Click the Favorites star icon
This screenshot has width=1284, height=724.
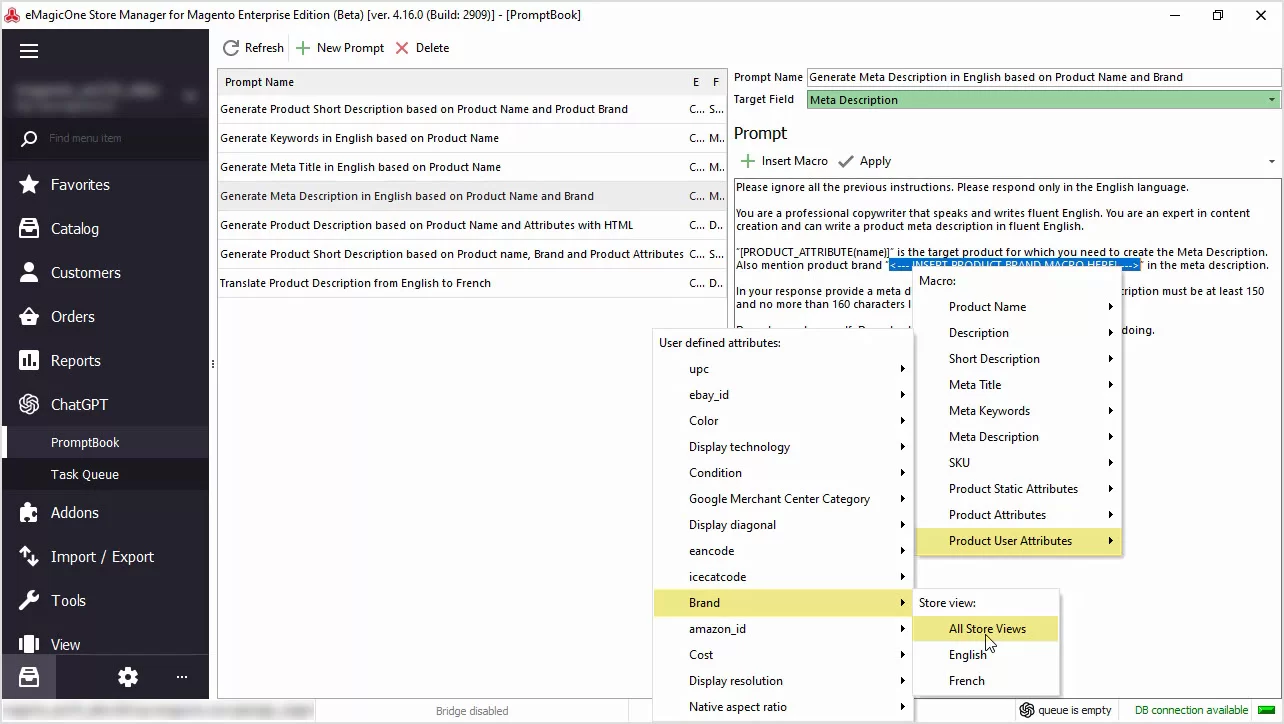point(29,185)
